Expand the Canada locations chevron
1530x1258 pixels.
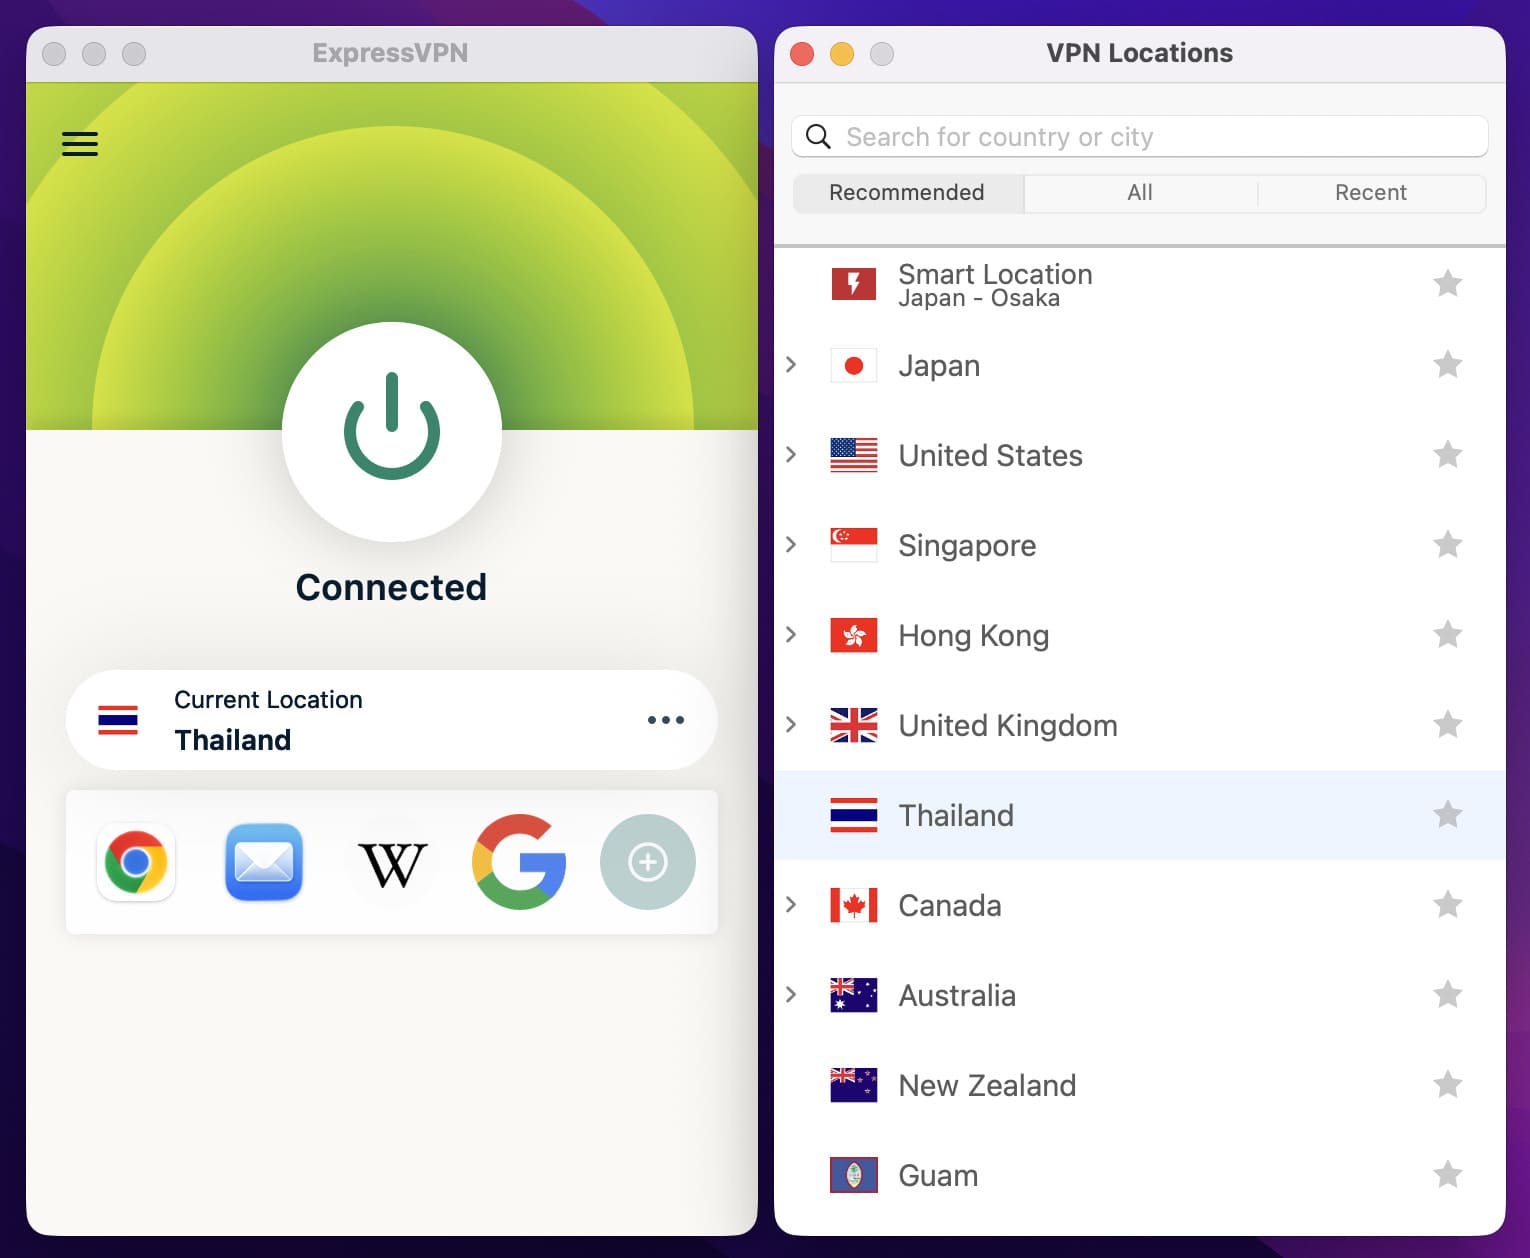click(x=791, y=904)
